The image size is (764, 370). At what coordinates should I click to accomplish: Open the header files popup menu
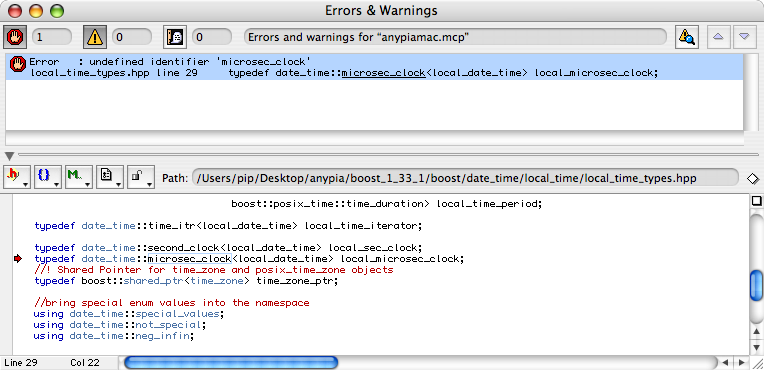coord(17,177)
